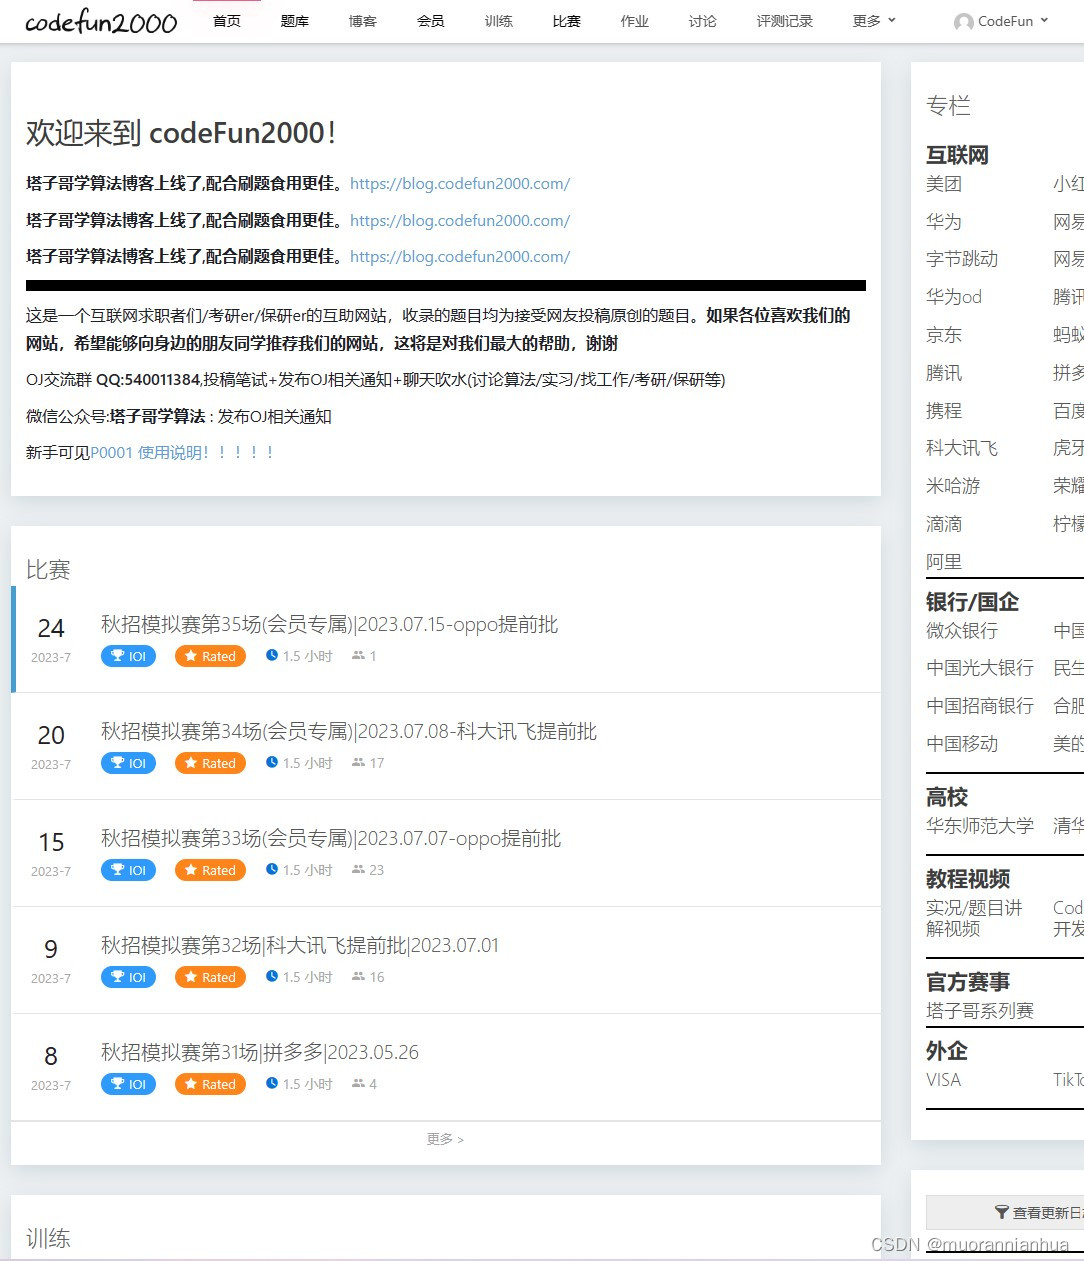Open 中国光大银行 in the sidebar
This screenshot has width=1084, height=1261.
click(x=980, y=668)
